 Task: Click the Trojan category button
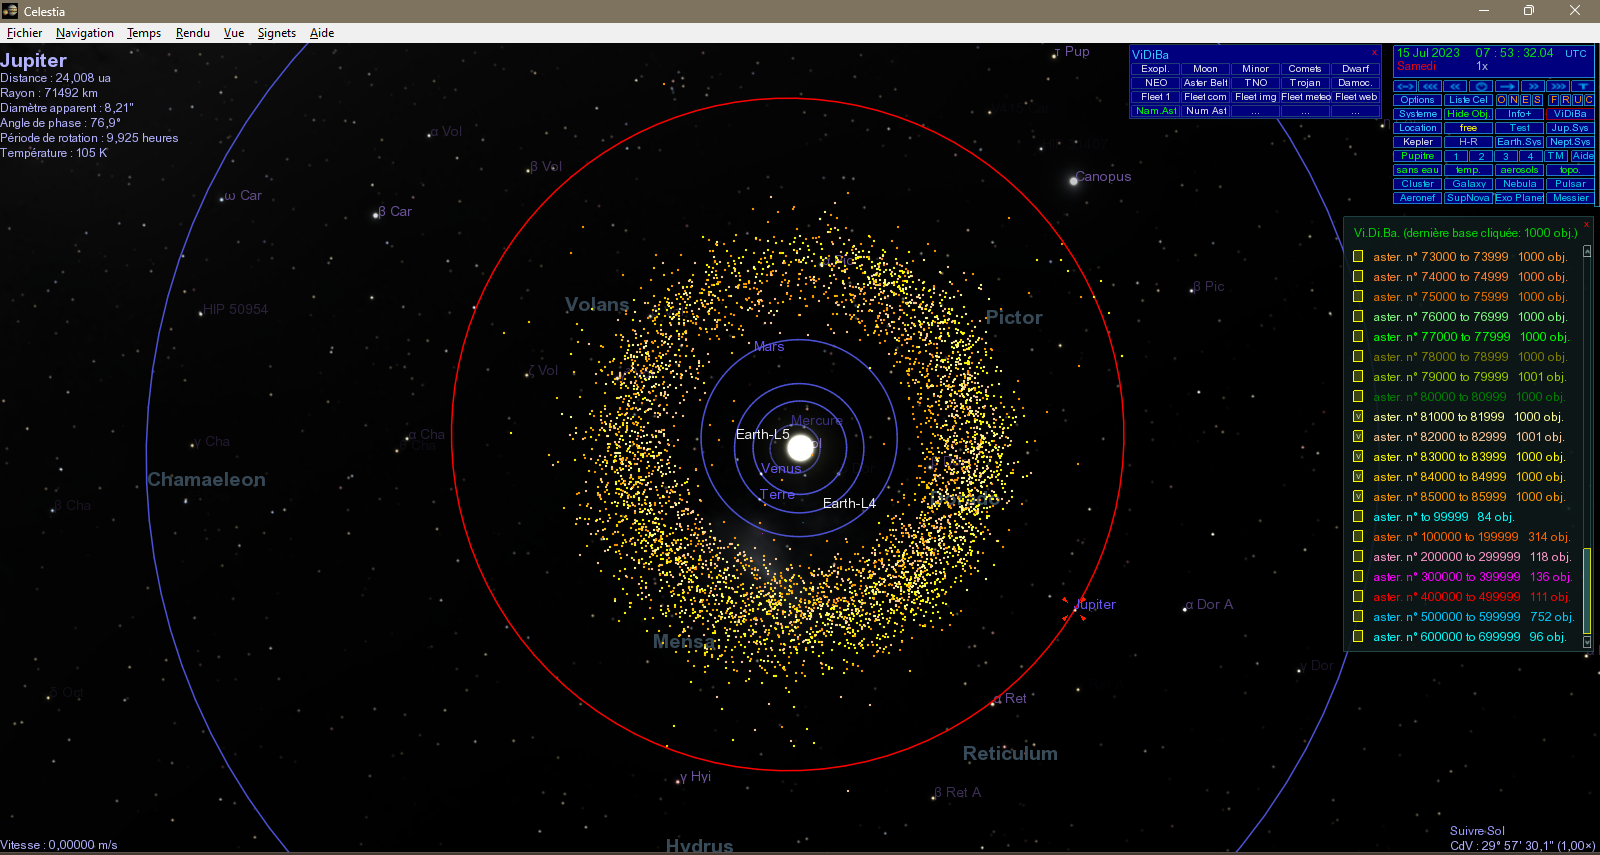(1305, 83)
